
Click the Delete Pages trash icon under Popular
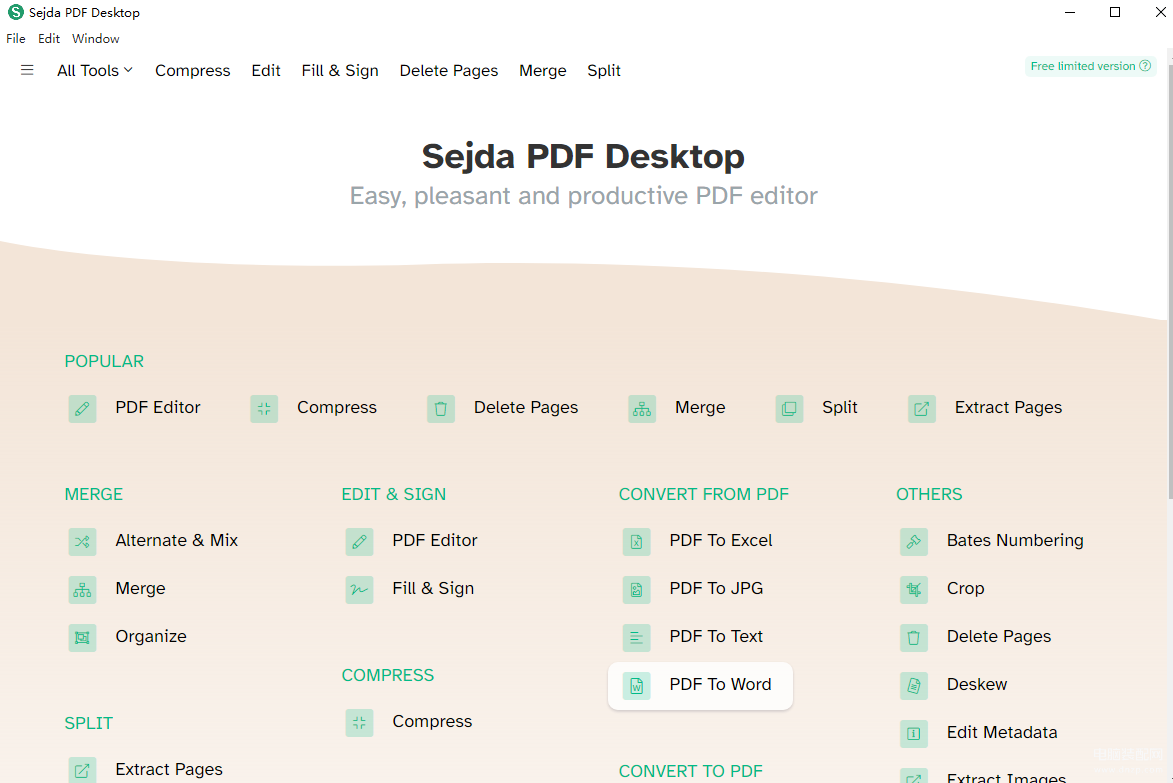tap(441, 409)
